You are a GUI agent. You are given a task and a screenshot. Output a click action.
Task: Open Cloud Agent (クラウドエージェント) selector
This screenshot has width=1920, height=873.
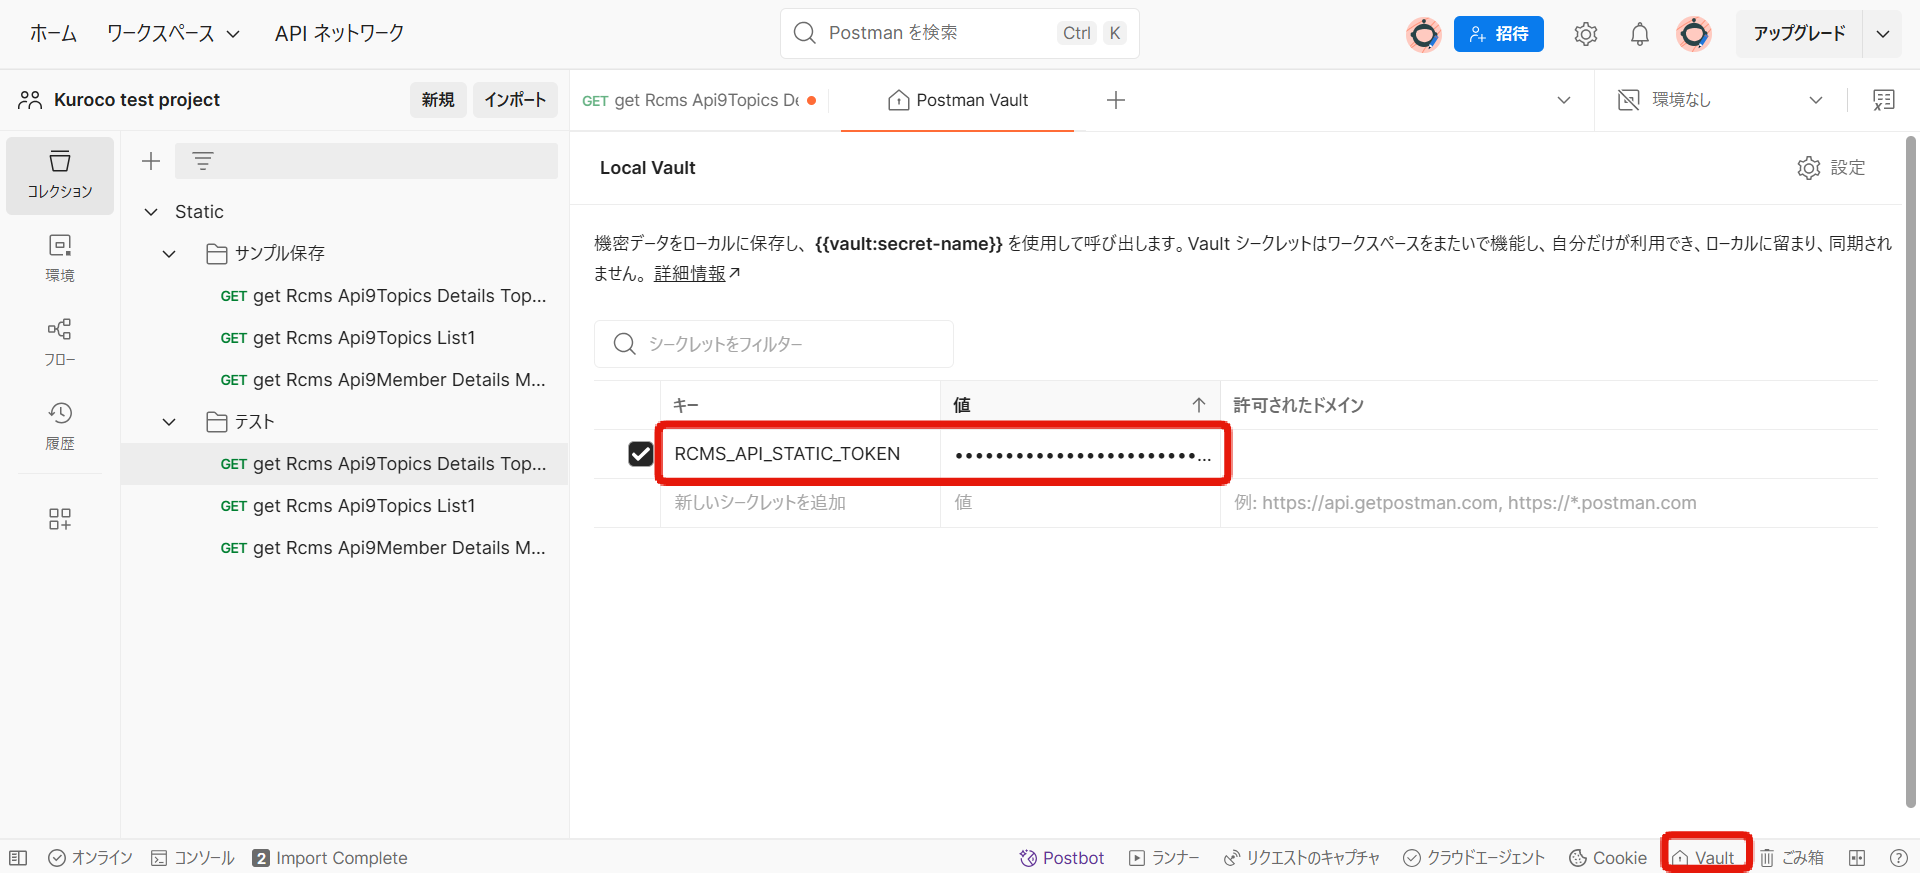[1474, 858]
